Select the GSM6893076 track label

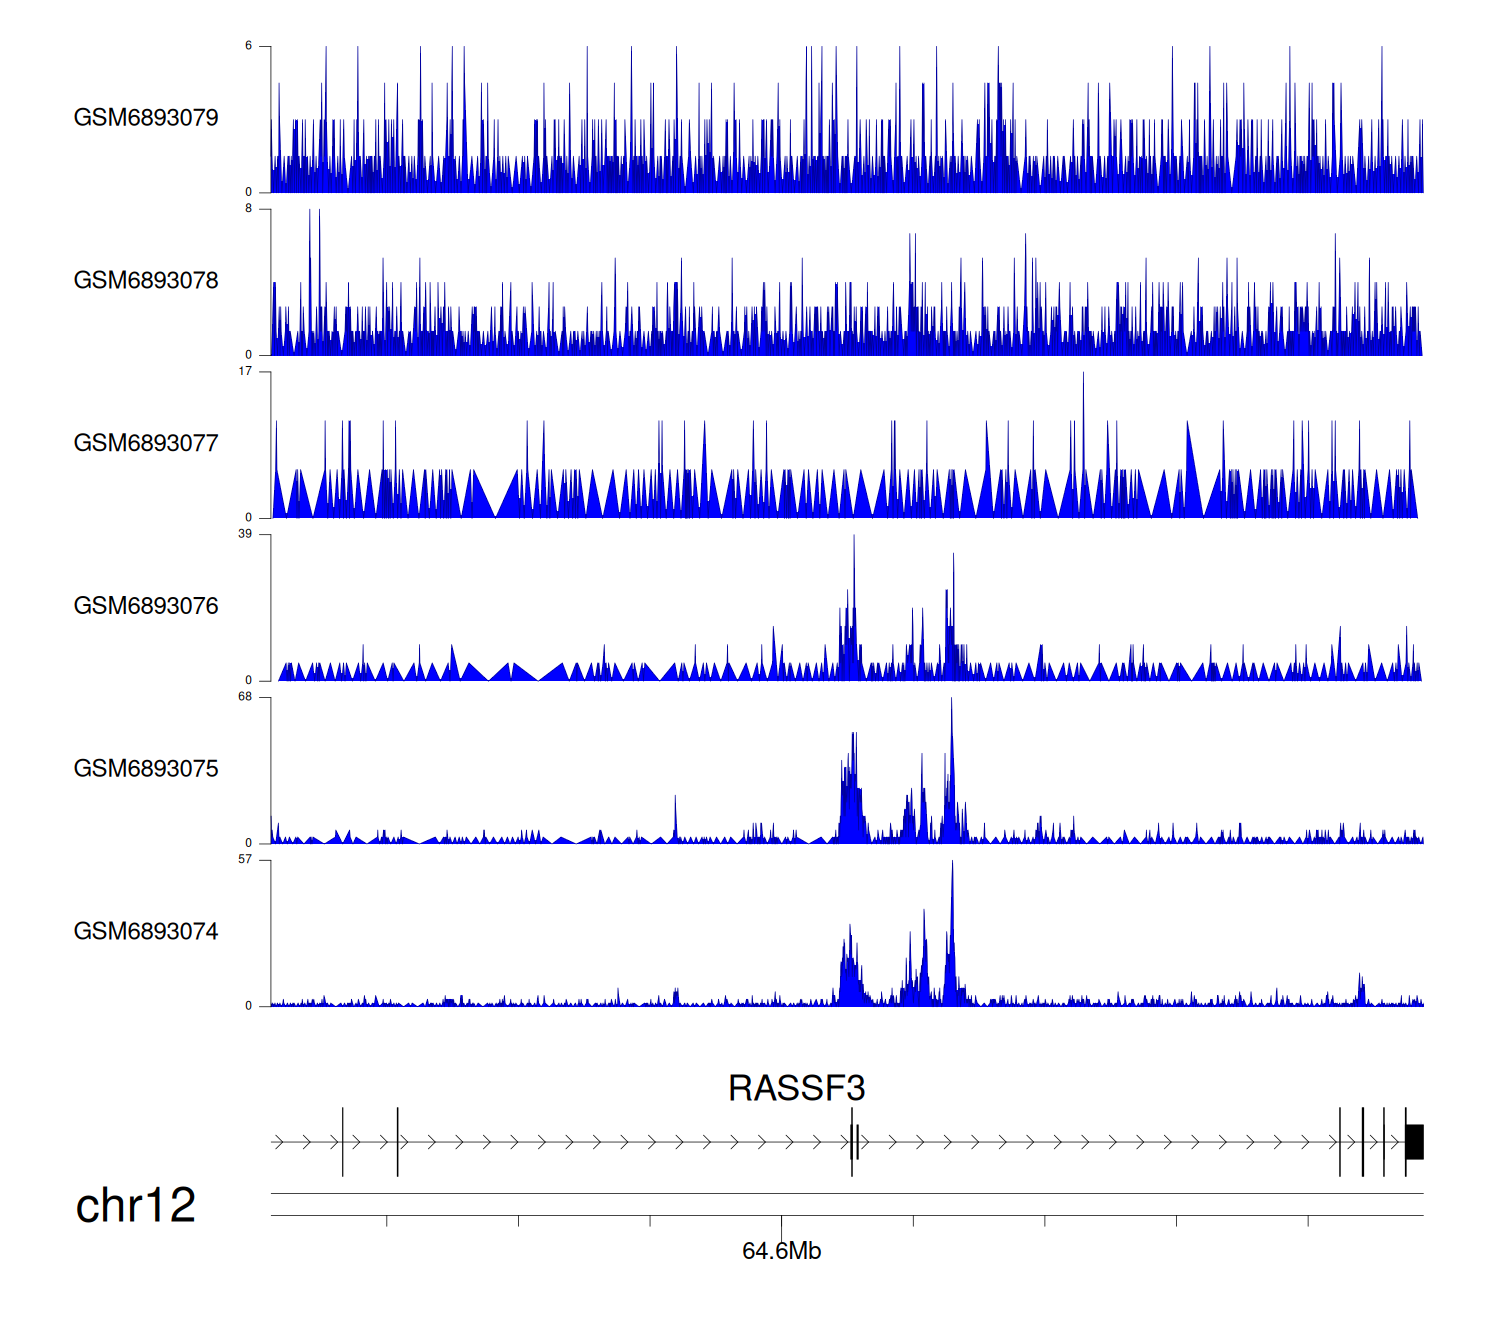click(x=146, y=606)
